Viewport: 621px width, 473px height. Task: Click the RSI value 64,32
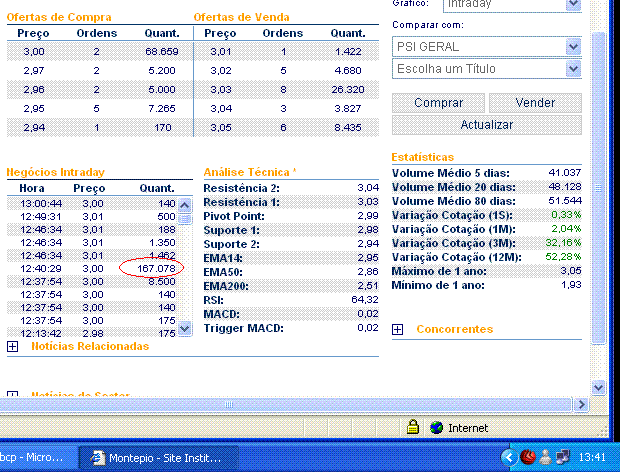(x=365, y=299)
